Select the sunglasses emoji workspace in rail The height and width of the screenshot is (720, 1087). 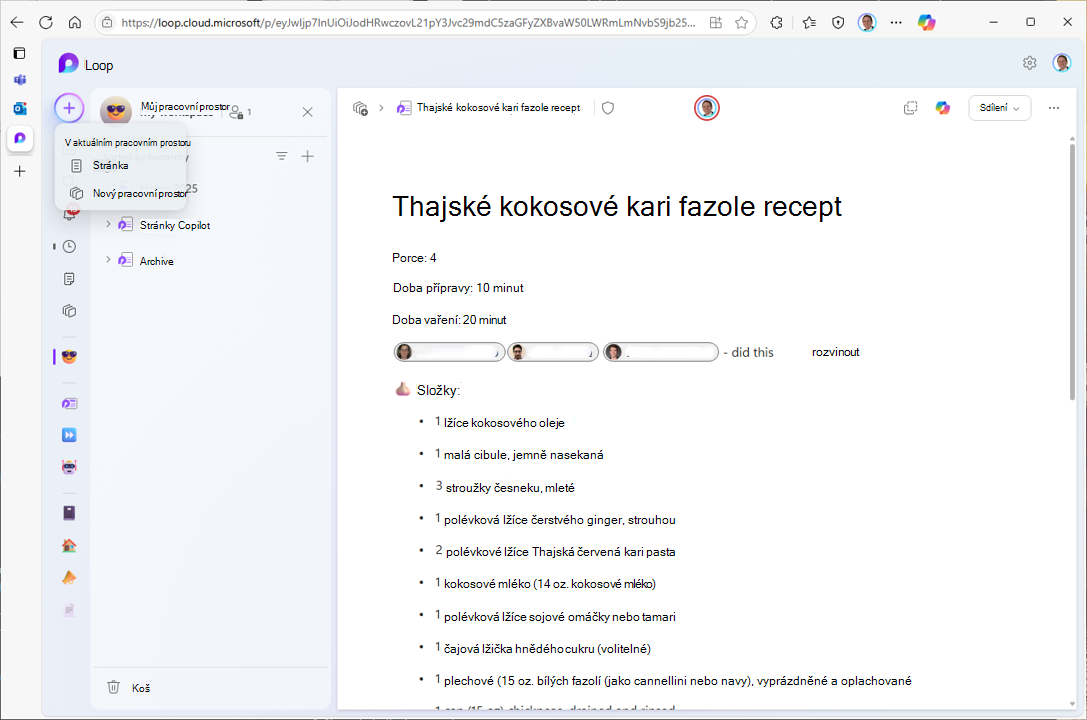coord(69,357)
